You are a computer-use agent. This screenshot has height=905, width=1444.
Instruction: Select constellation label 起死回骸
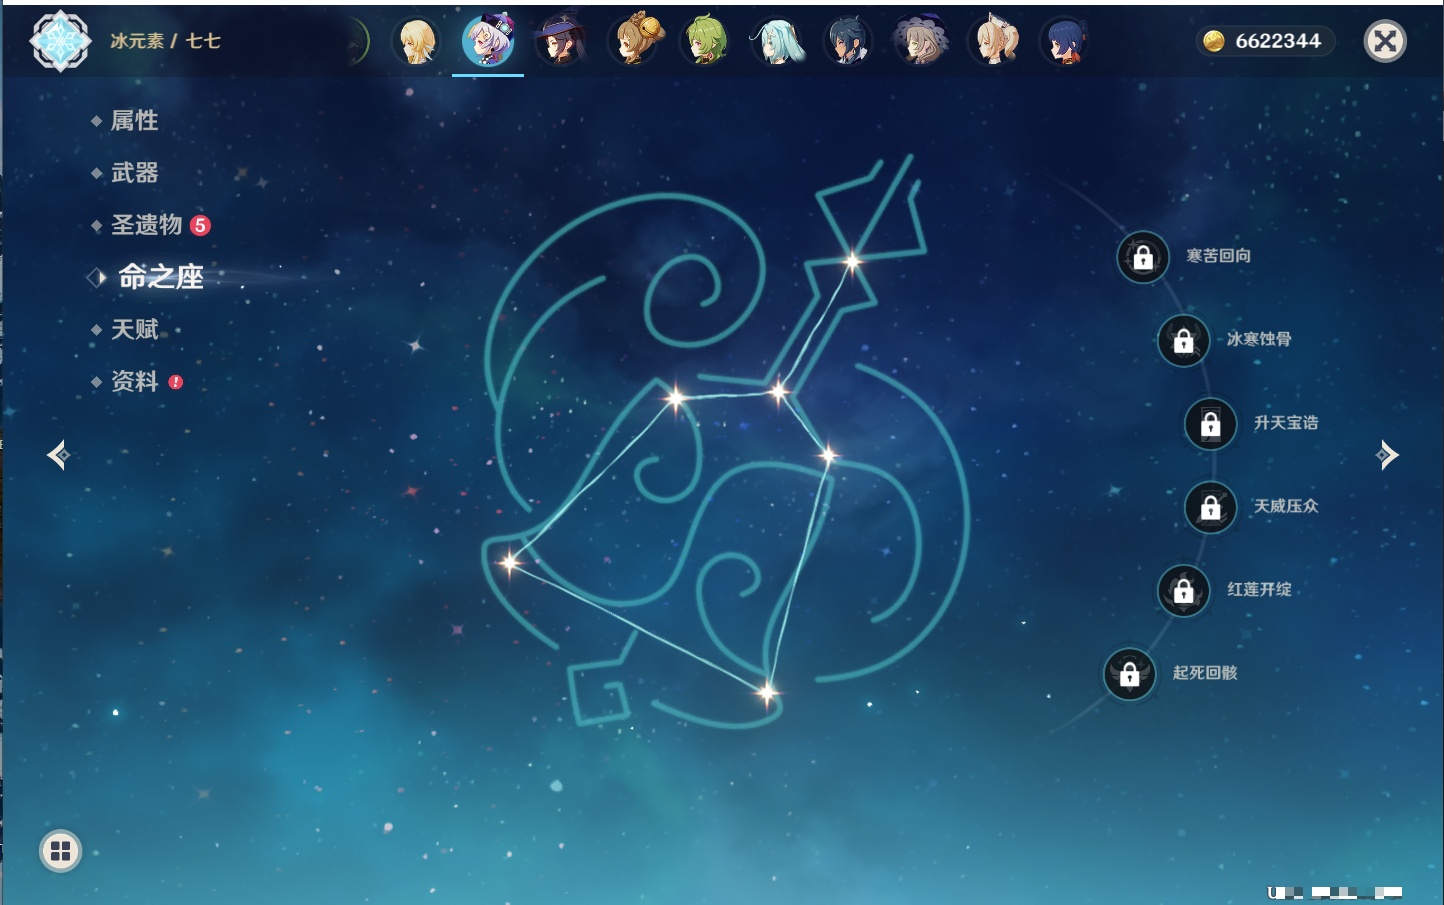point(1205,673)
